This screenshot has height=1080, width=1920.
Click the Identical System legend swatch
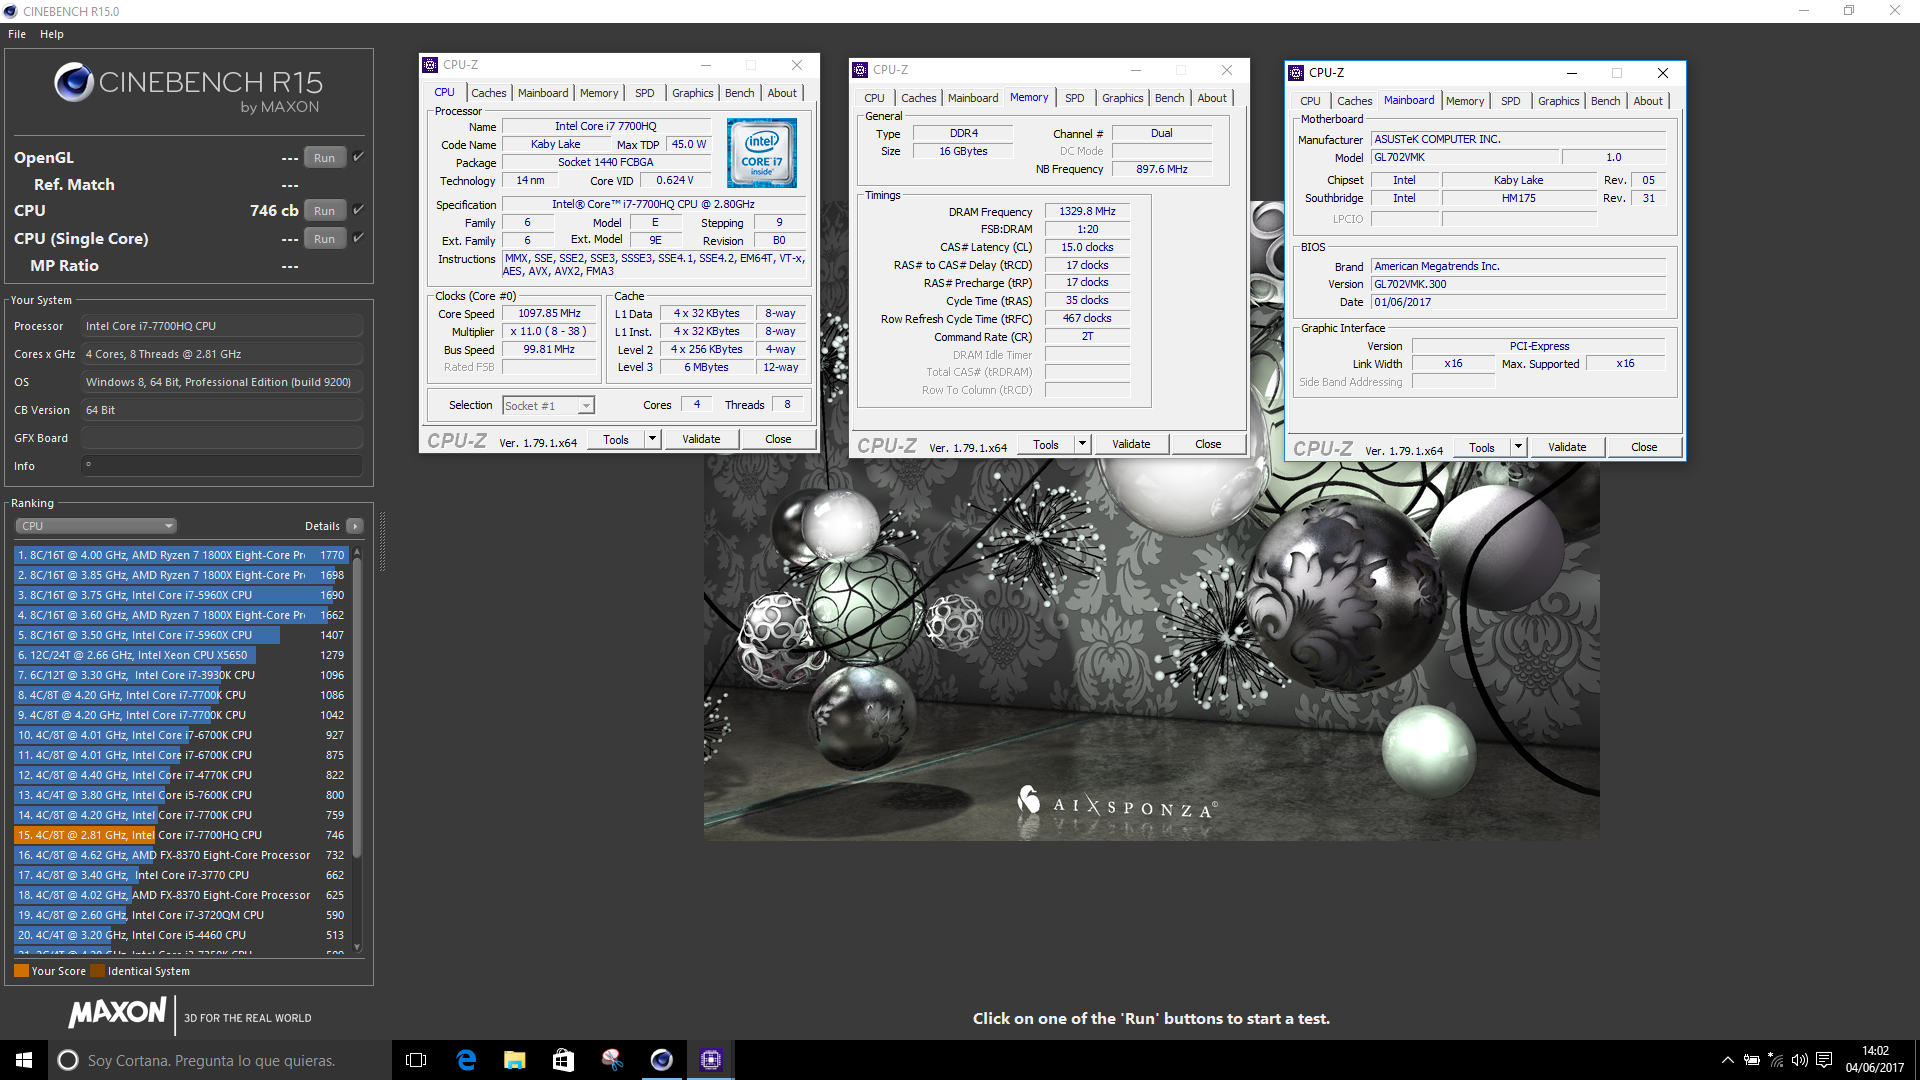point(97,971)
